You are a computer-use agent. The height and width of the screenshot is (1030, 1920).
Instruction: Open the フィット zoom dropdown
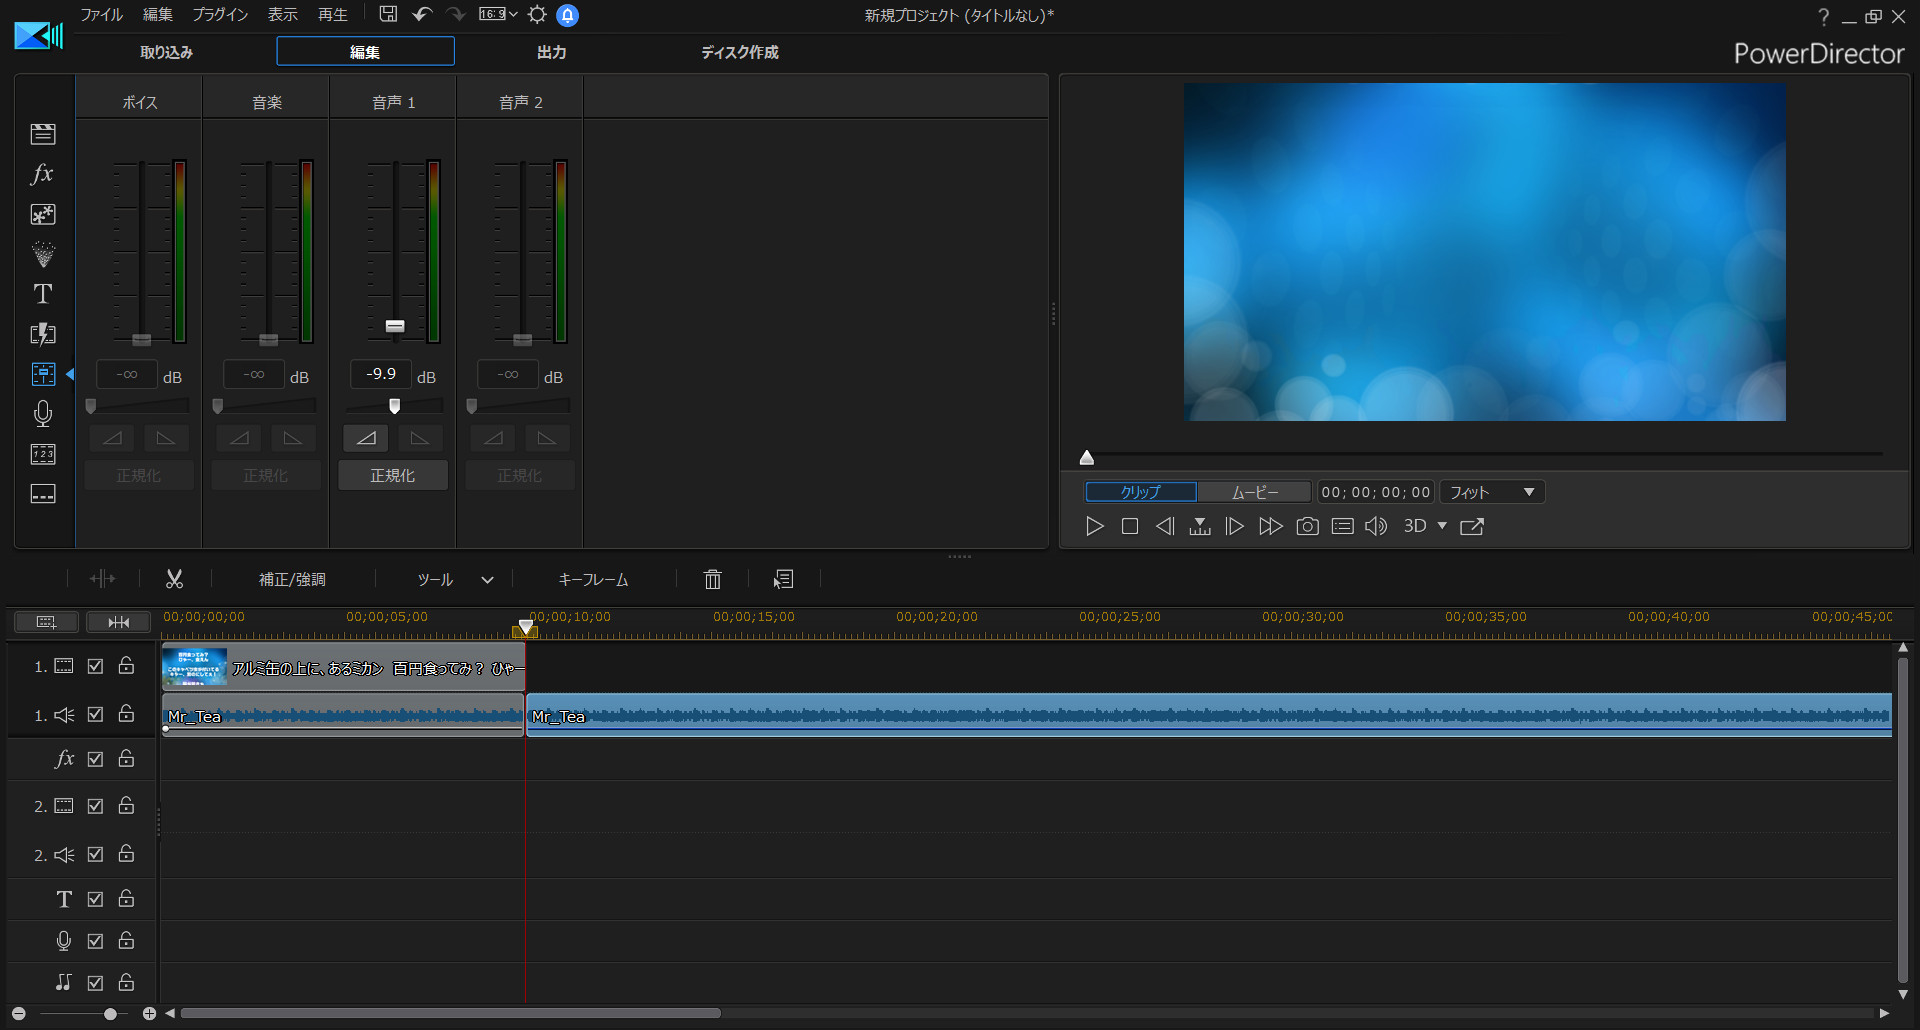pos(1492,492)
